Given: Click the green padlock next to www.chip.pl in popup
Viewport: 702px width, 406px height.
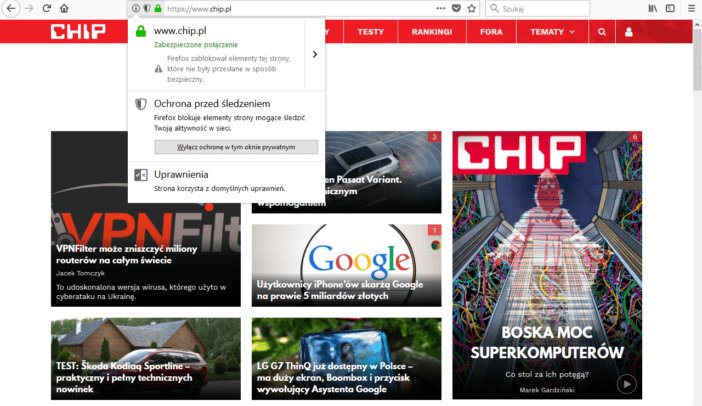Looking at the screenshot, I should pos(141,31).
